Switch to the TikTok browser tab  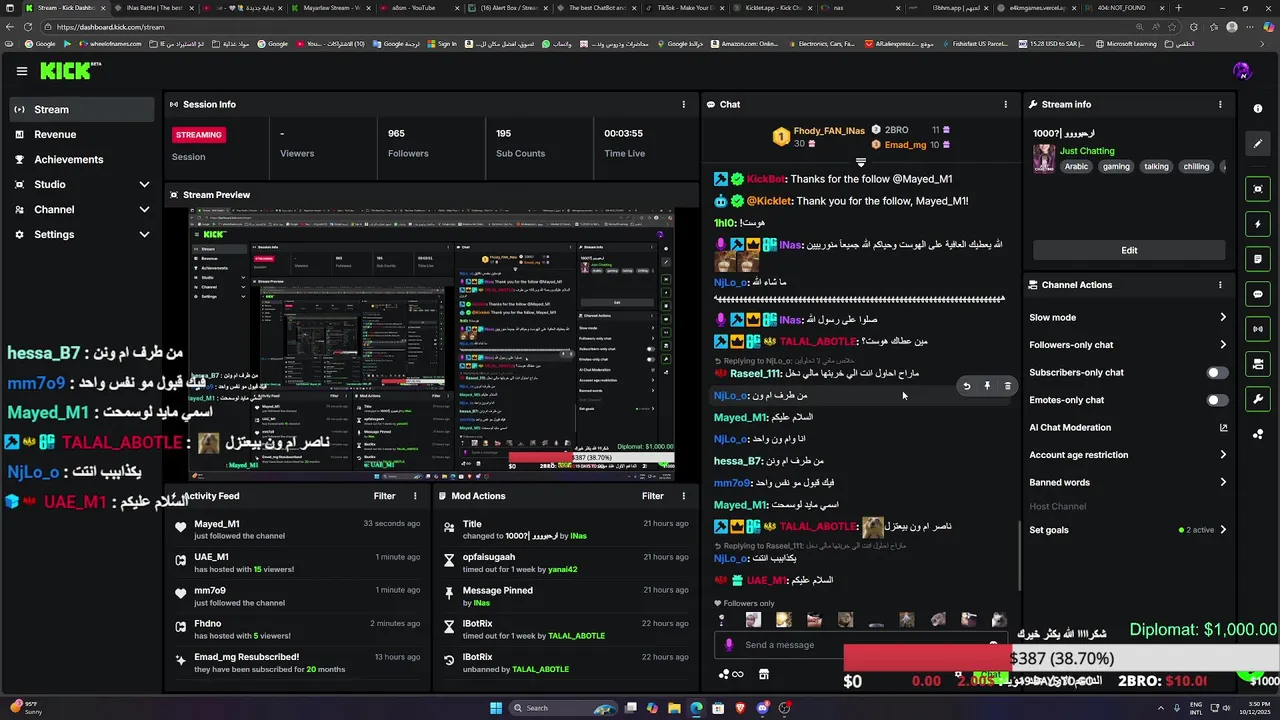click(x=685, y=8)
